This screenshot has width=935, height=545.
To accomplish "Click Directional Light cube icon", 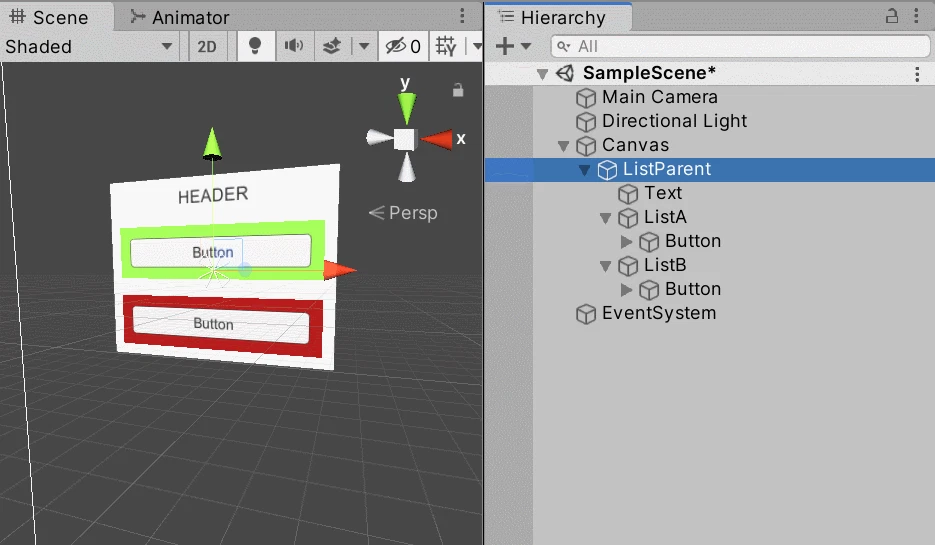I will click(x=586, y=122).
